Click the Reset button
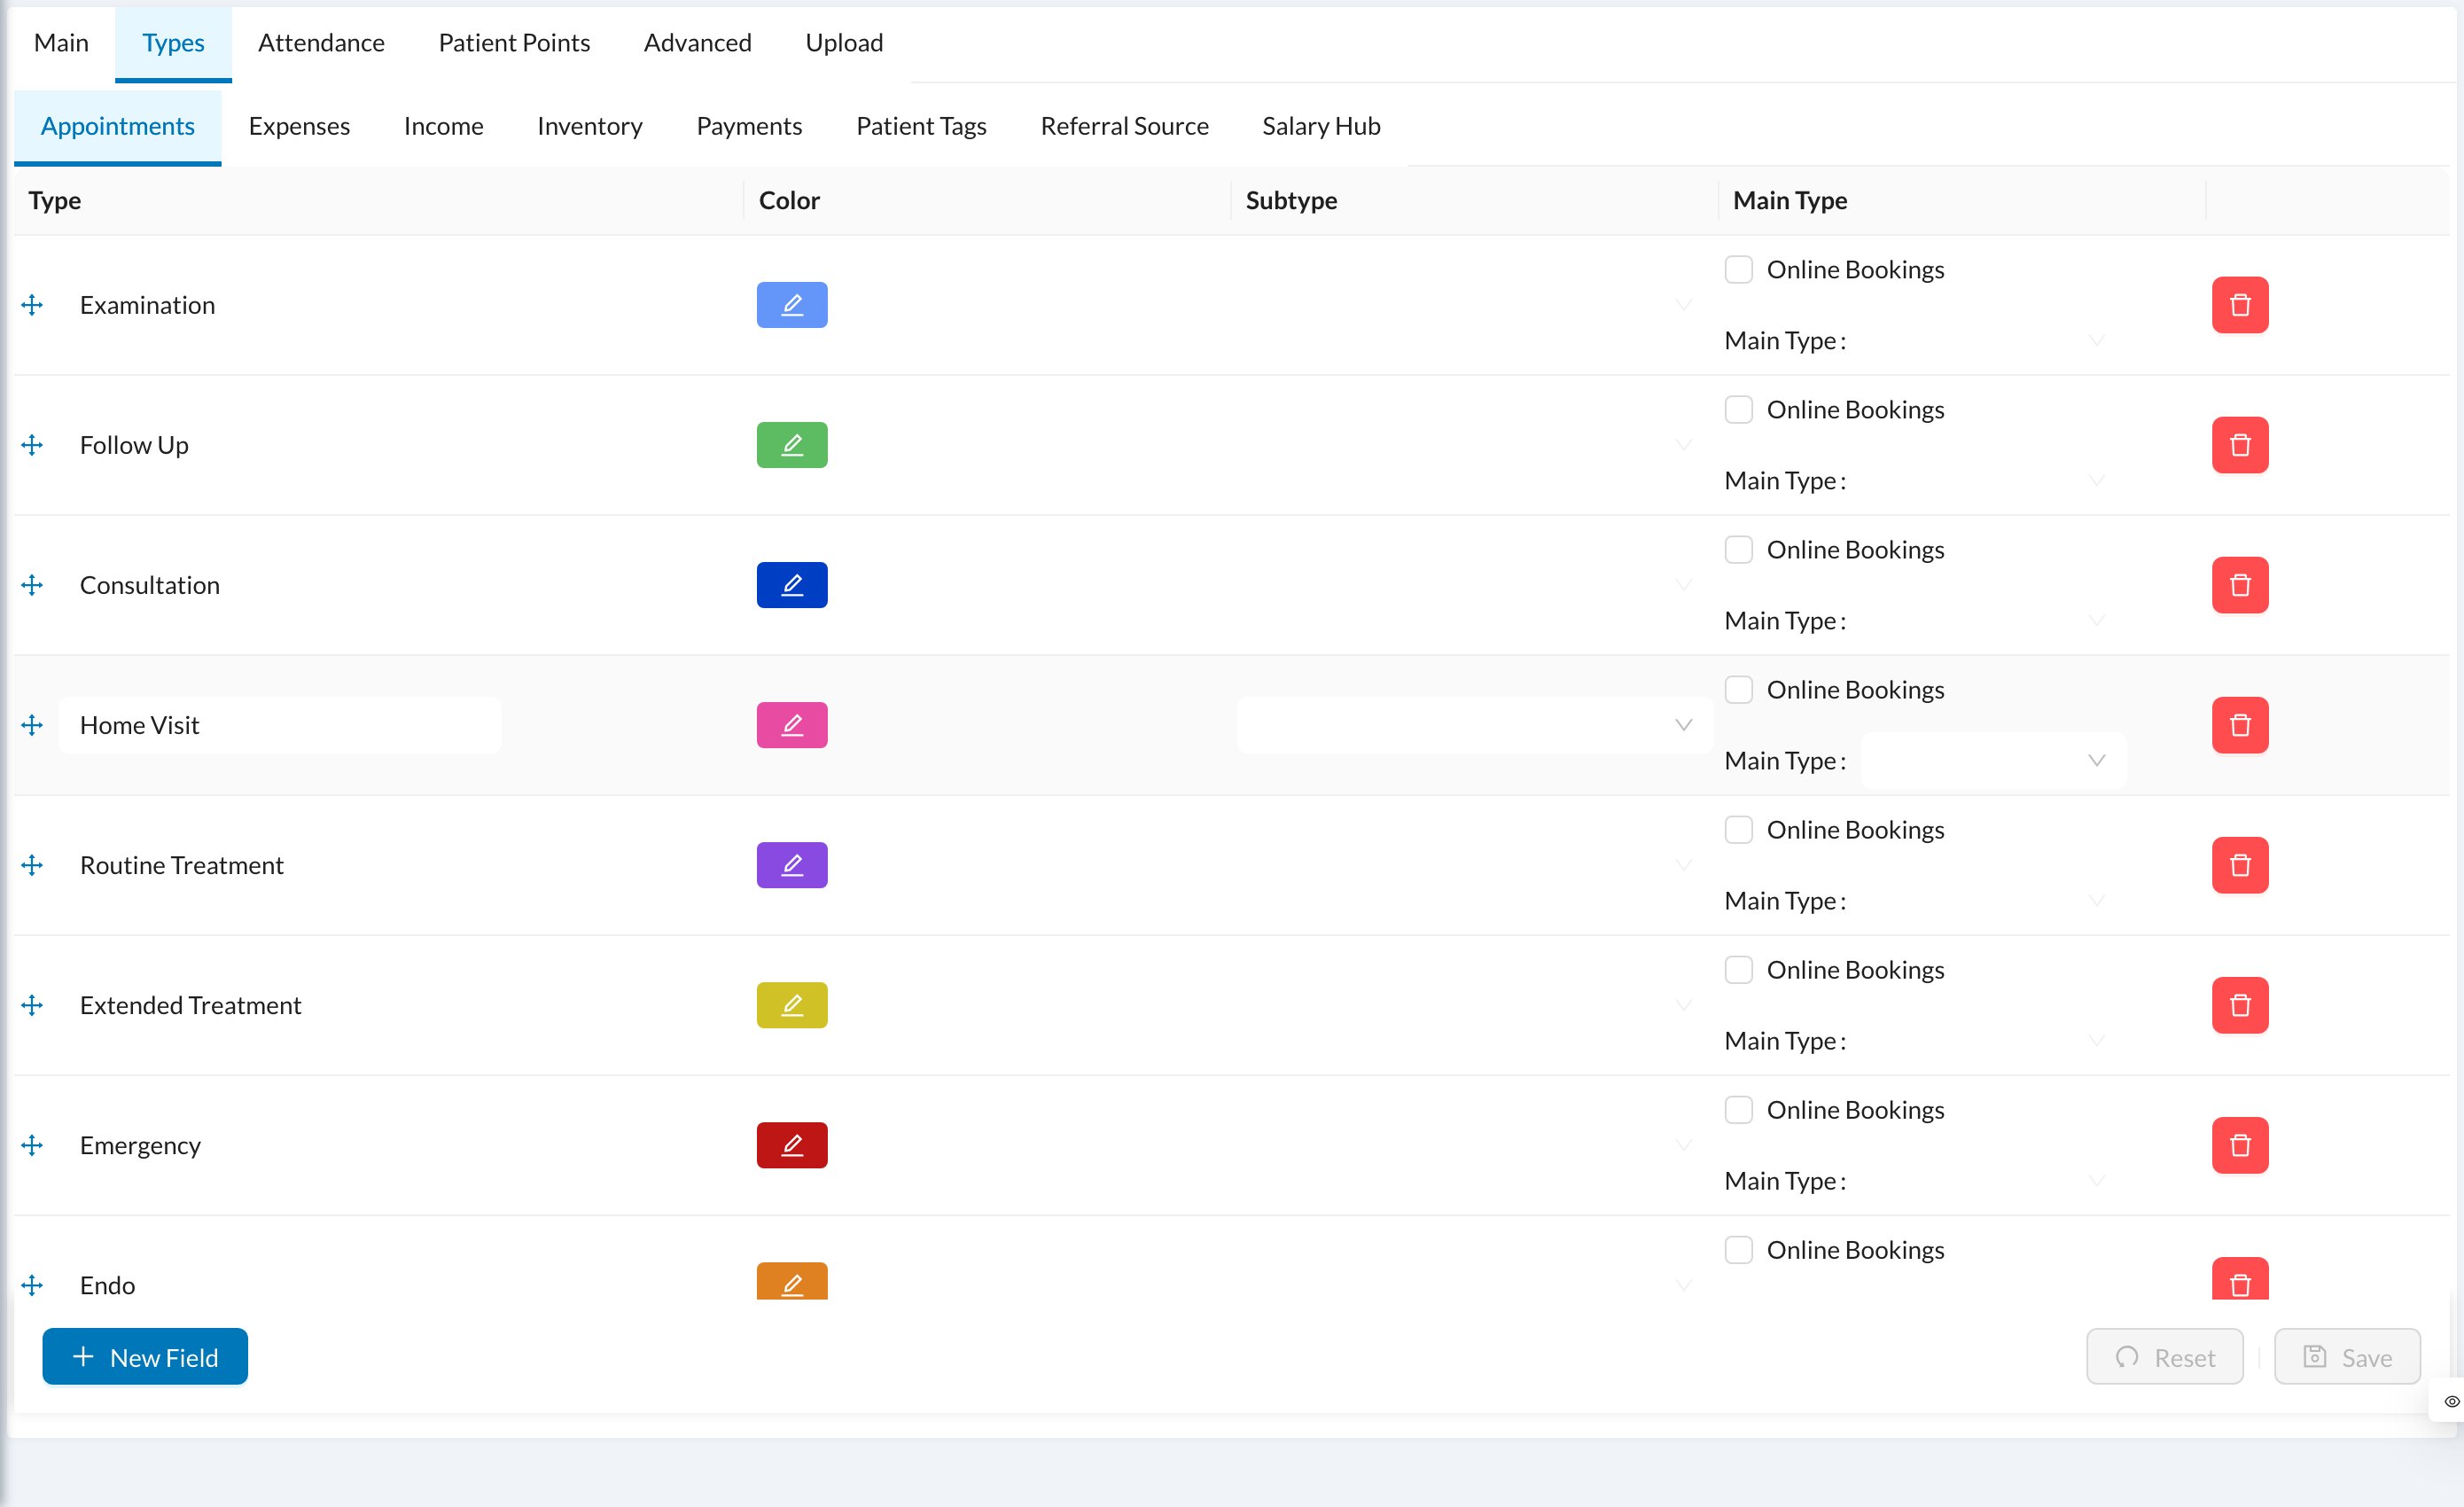 [x=2164, y=1357]
